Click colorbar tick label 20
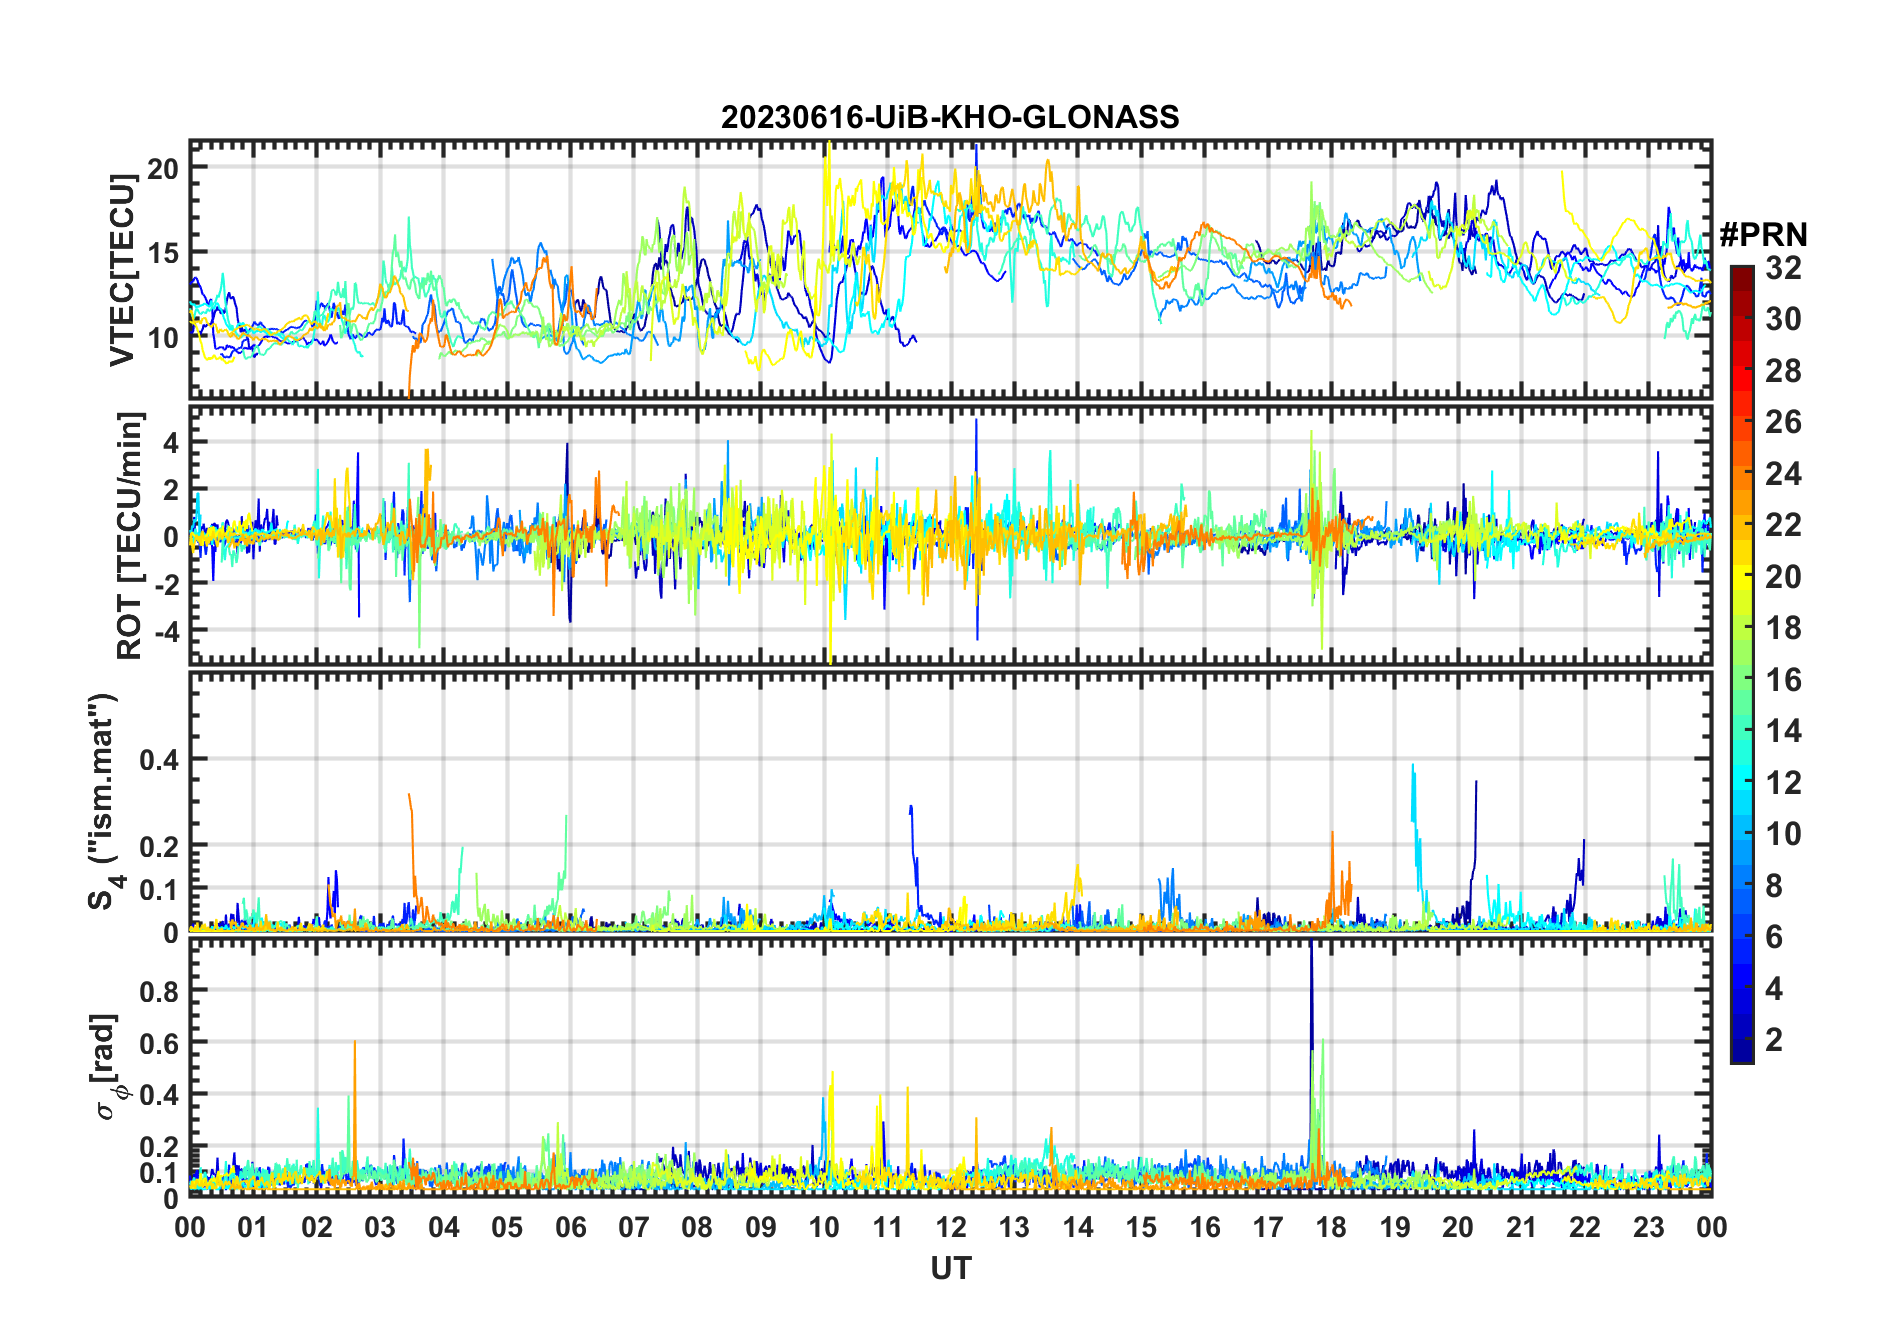Viewport: 1902px width, 1330px height. pos(1783,576)
